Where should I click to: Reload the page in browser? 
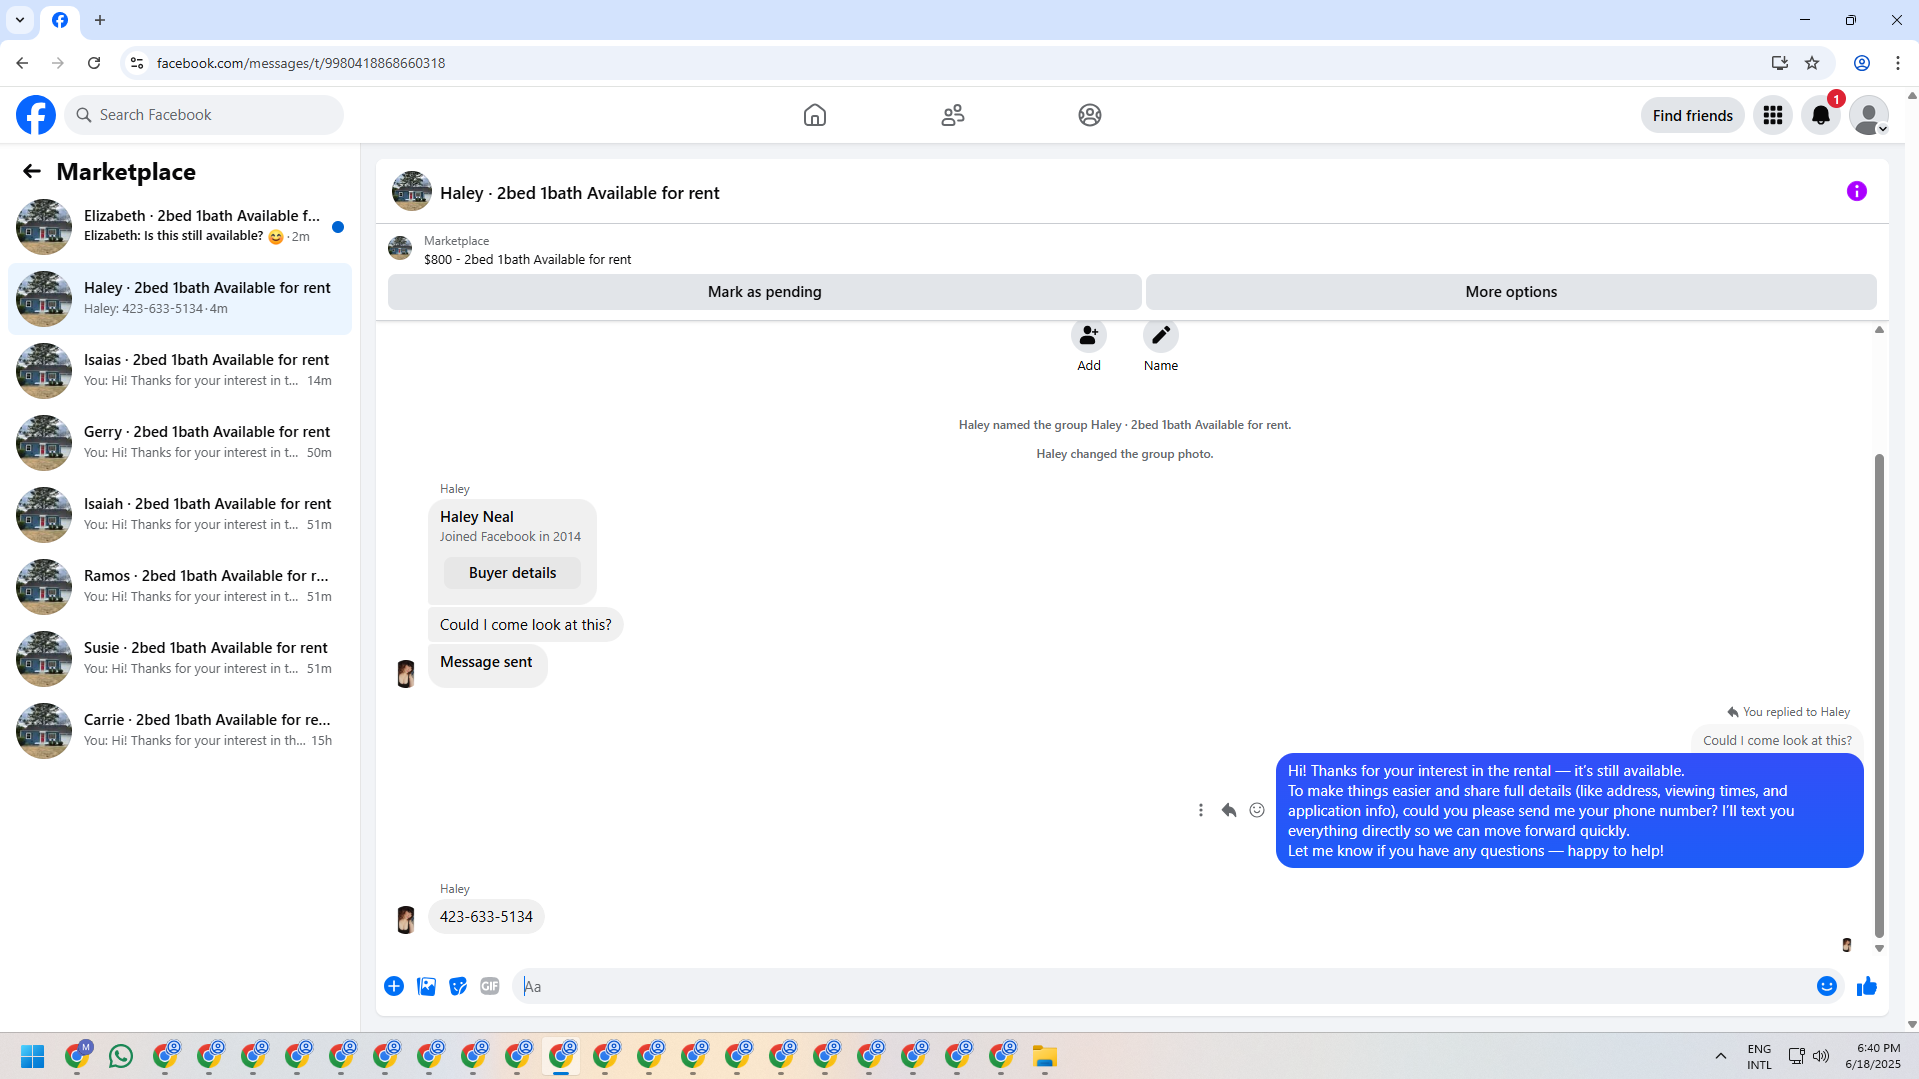coord(94,63)
